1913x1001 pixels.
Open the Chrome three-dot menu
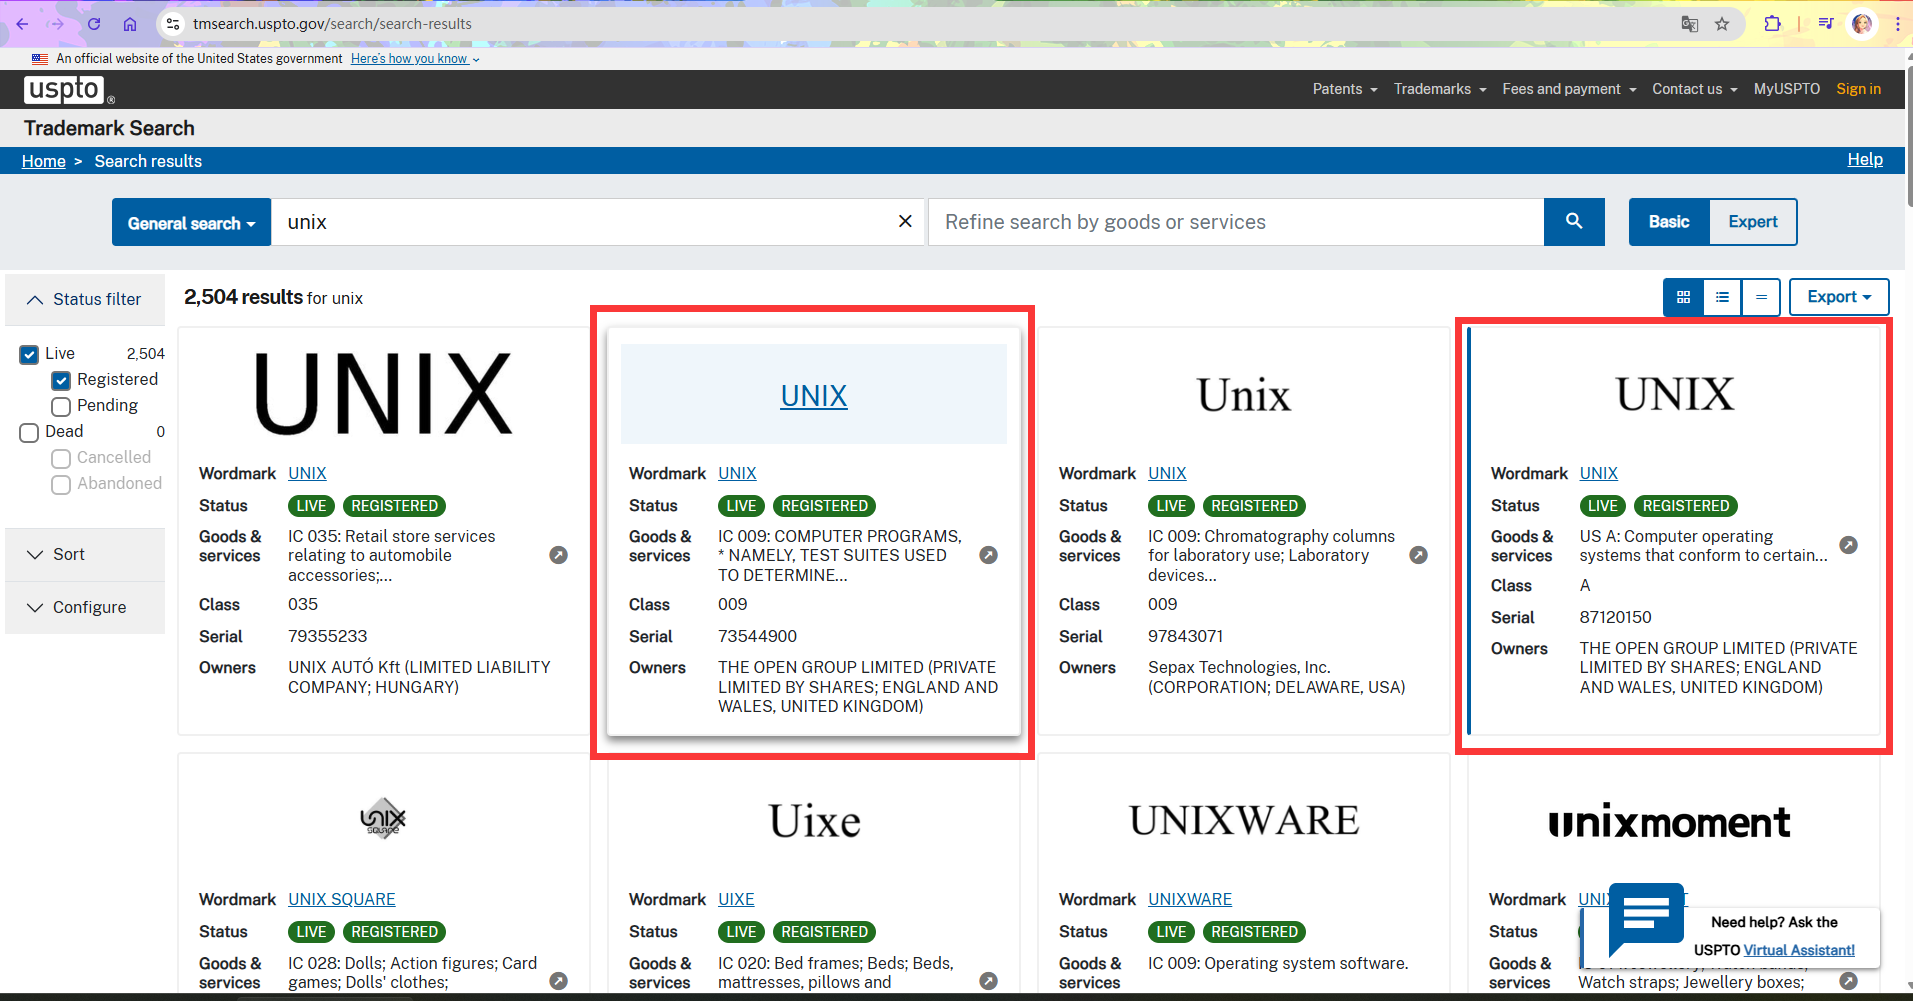tap(1897, 24)
